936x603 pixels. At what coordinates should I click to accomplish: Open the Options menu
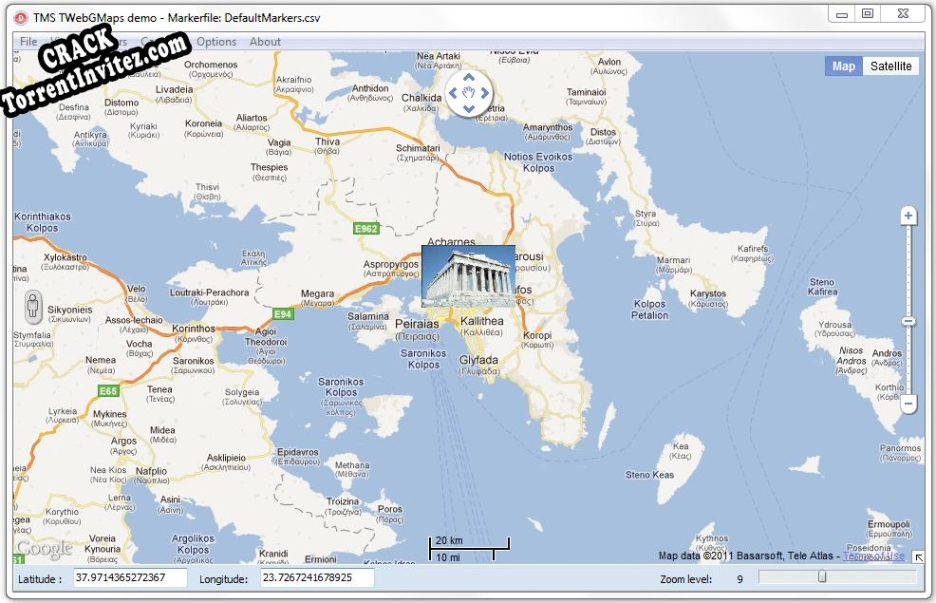216,42
